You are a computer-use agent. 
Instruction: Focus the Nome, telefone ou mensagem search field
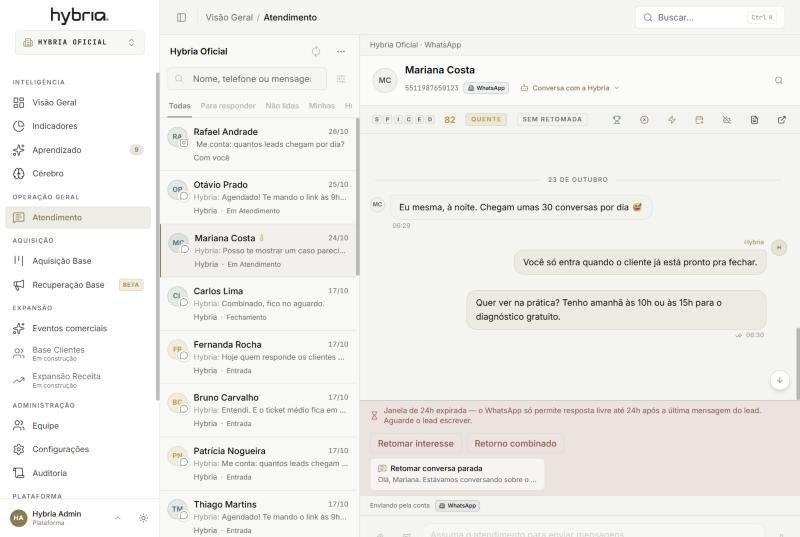pyautogui.click(x=247, y=79)
